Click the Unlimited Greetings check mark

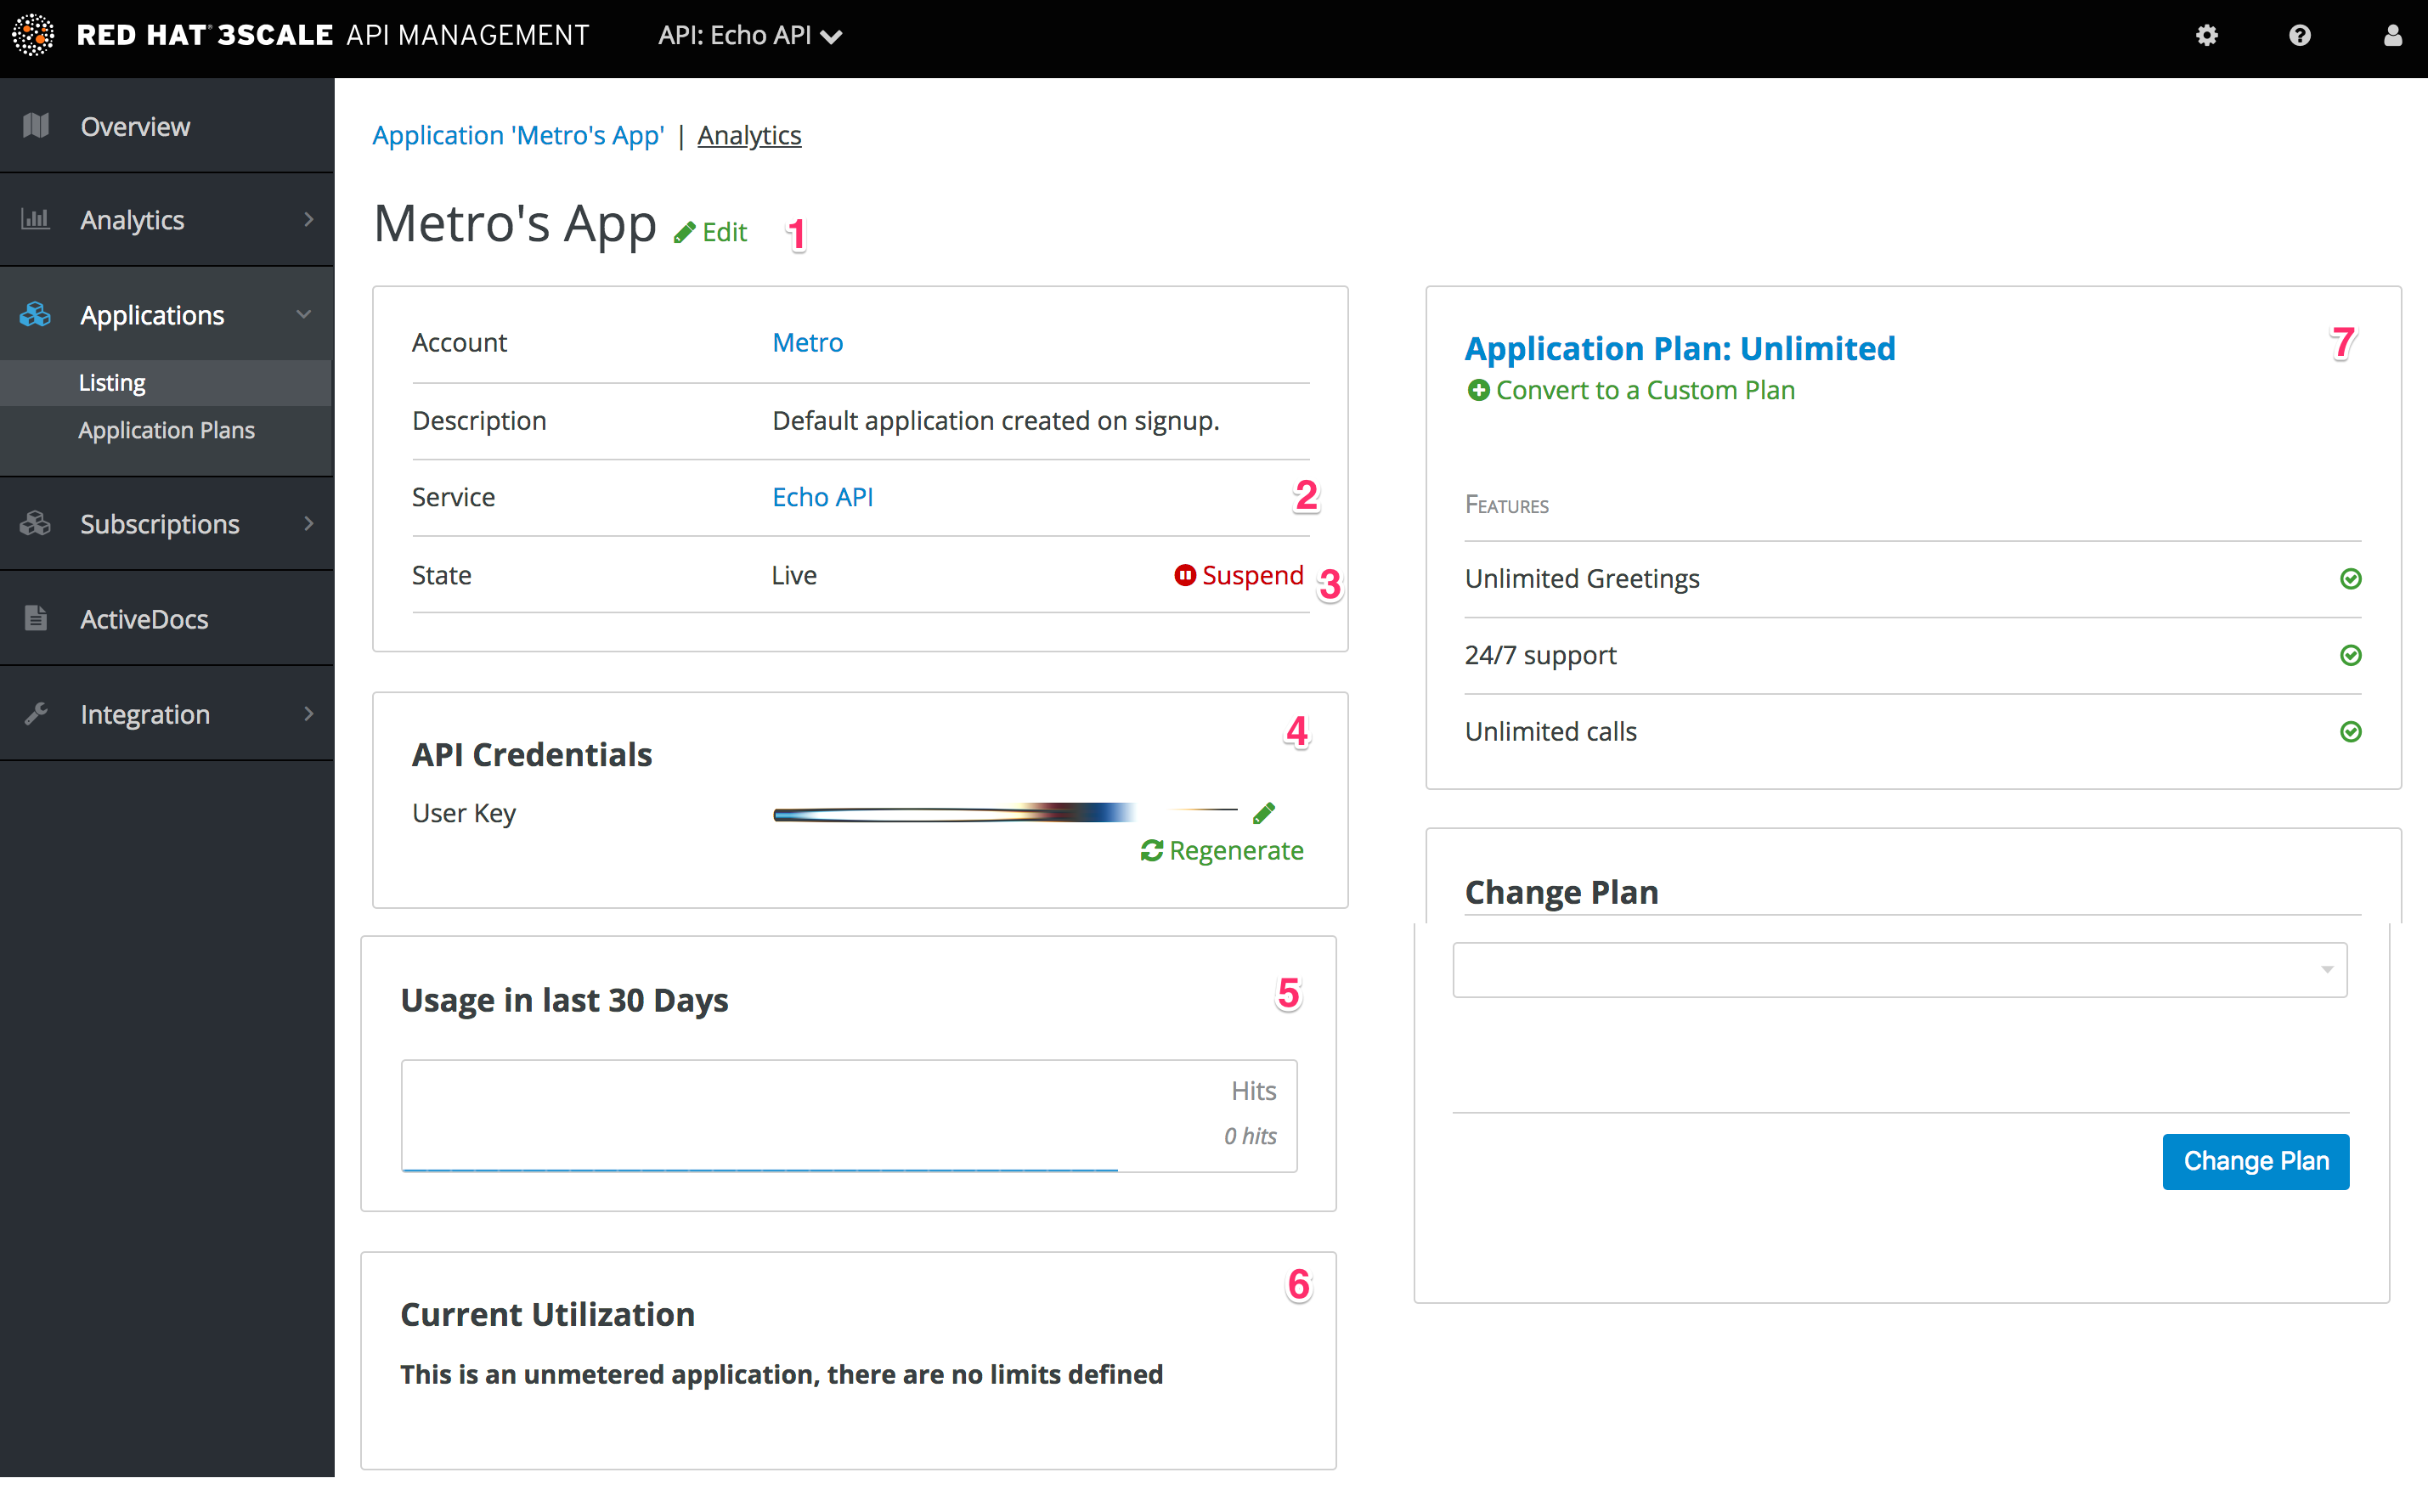pos(2350,579)
